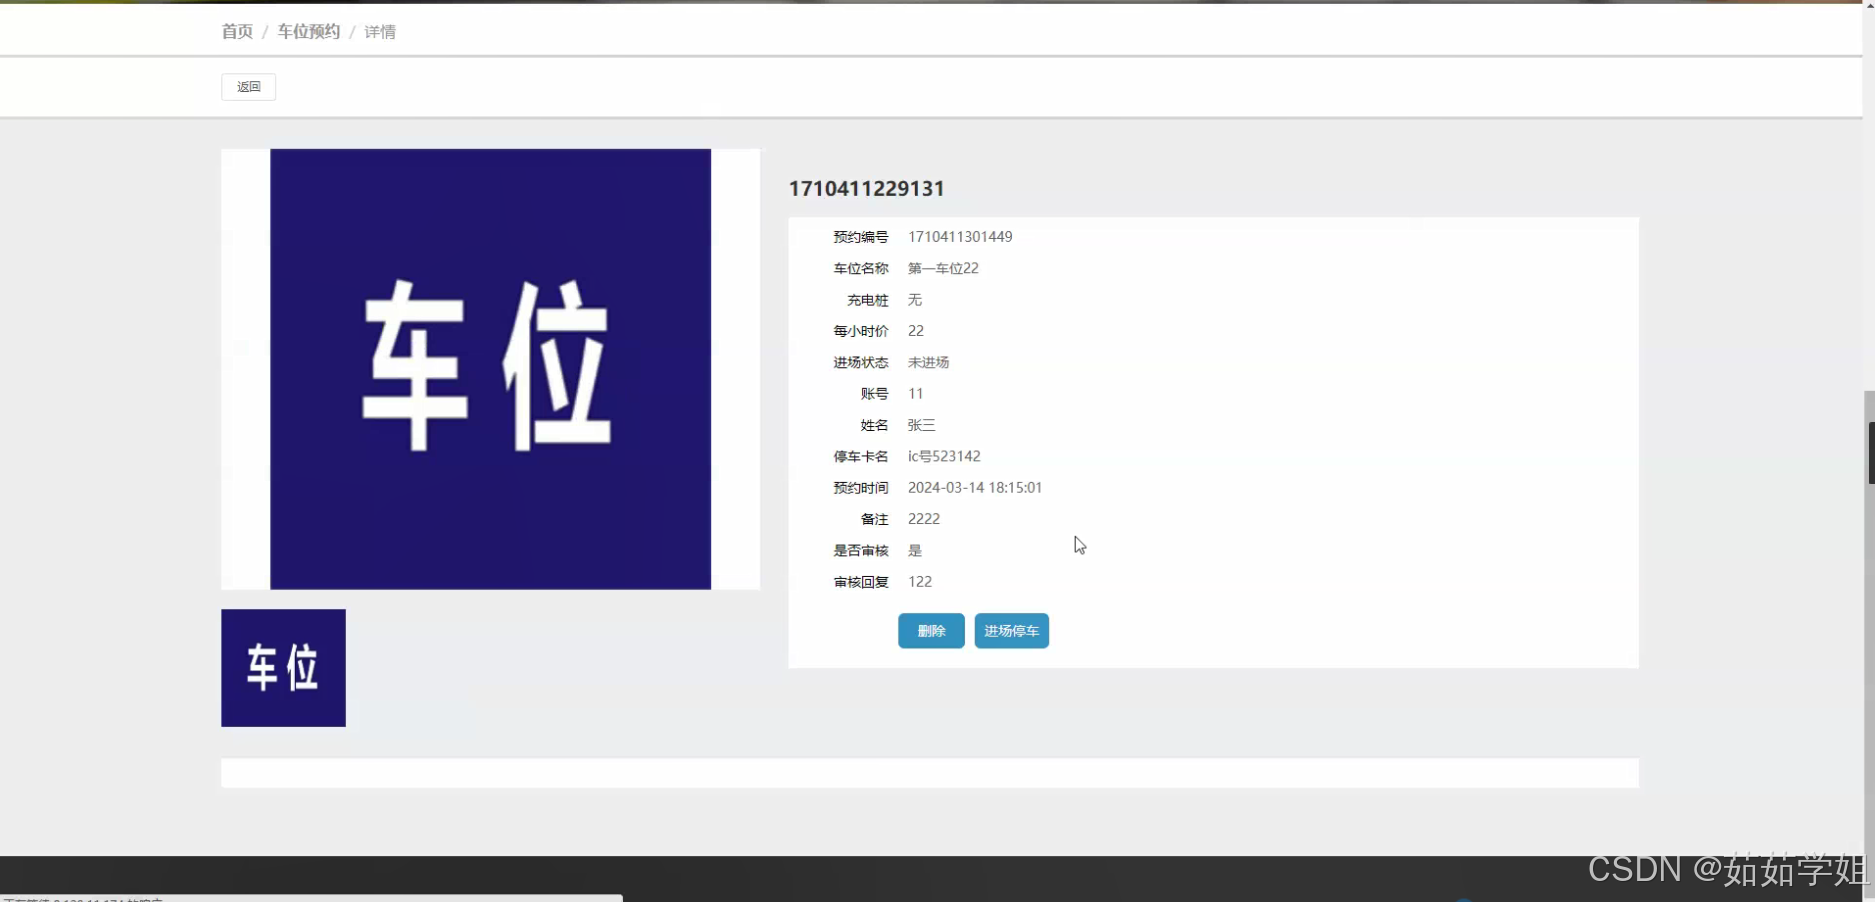Select the 预约时间 timestamp text
The image size is (1875, 902).
click(975, 487)
